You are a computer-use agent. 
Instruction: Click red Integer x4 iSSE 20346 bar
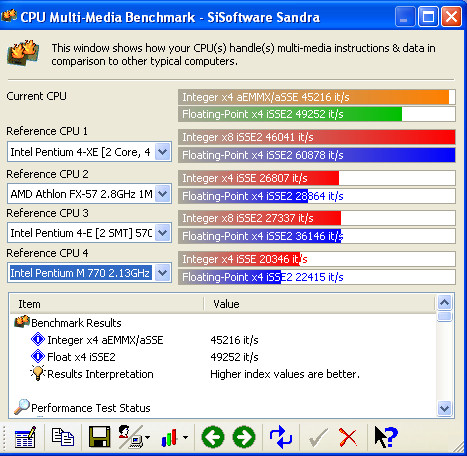point(317,259)
